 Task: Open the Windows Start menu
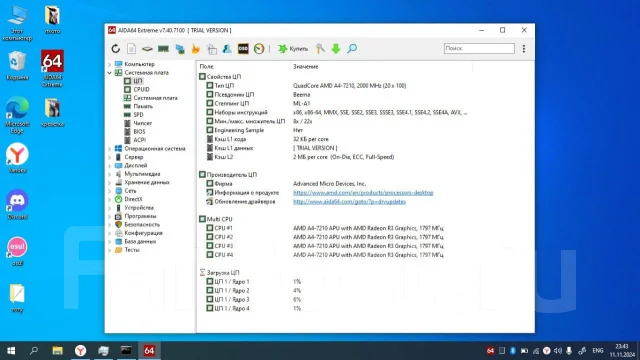(11, 351)
